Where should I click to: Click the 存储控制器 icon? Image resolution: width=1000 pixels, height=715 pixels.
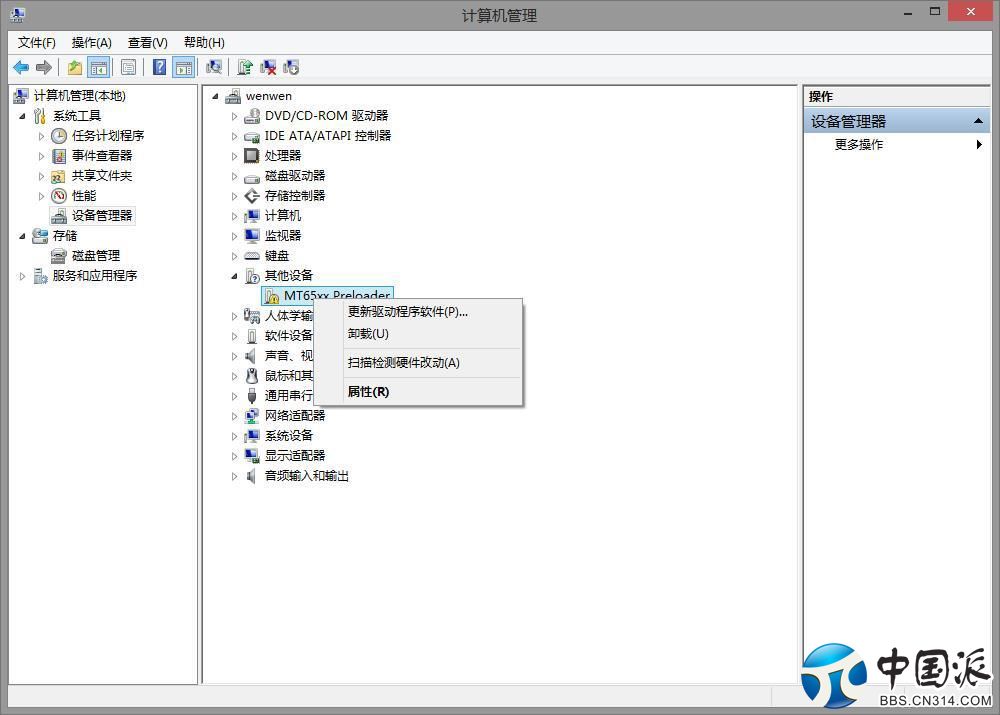[252, 196]
